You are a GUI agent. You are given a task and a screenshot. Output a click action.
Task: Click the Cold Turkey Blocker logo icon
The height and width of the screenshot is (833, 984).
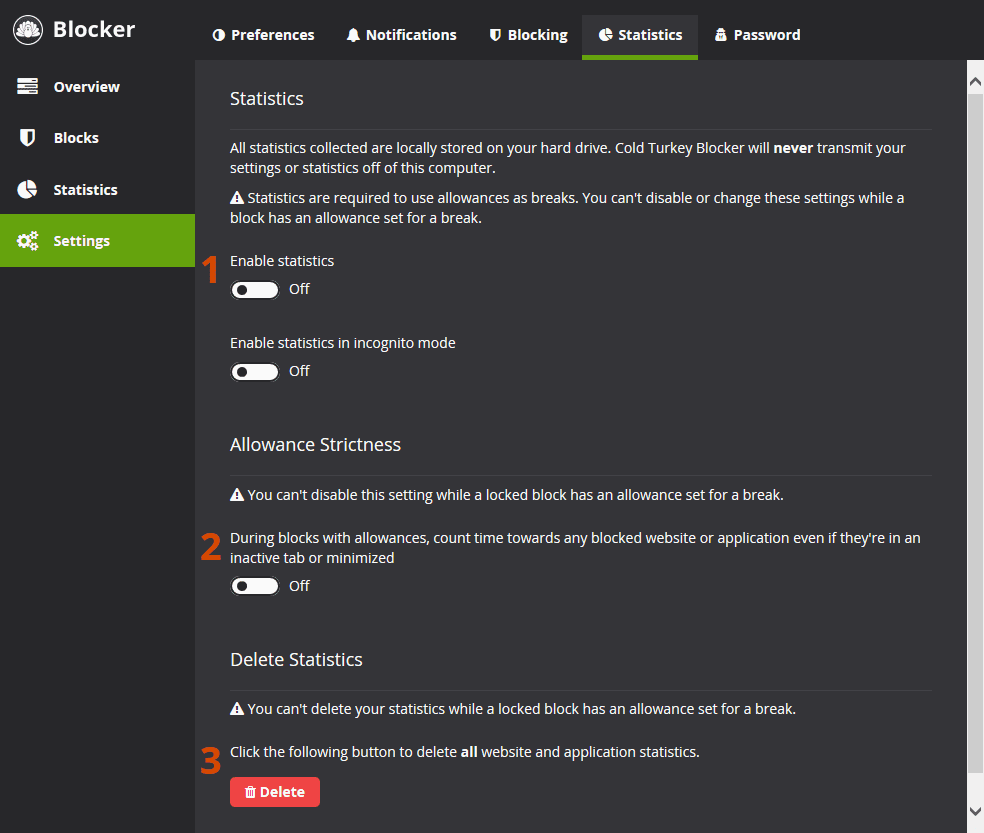coord(28,30)
